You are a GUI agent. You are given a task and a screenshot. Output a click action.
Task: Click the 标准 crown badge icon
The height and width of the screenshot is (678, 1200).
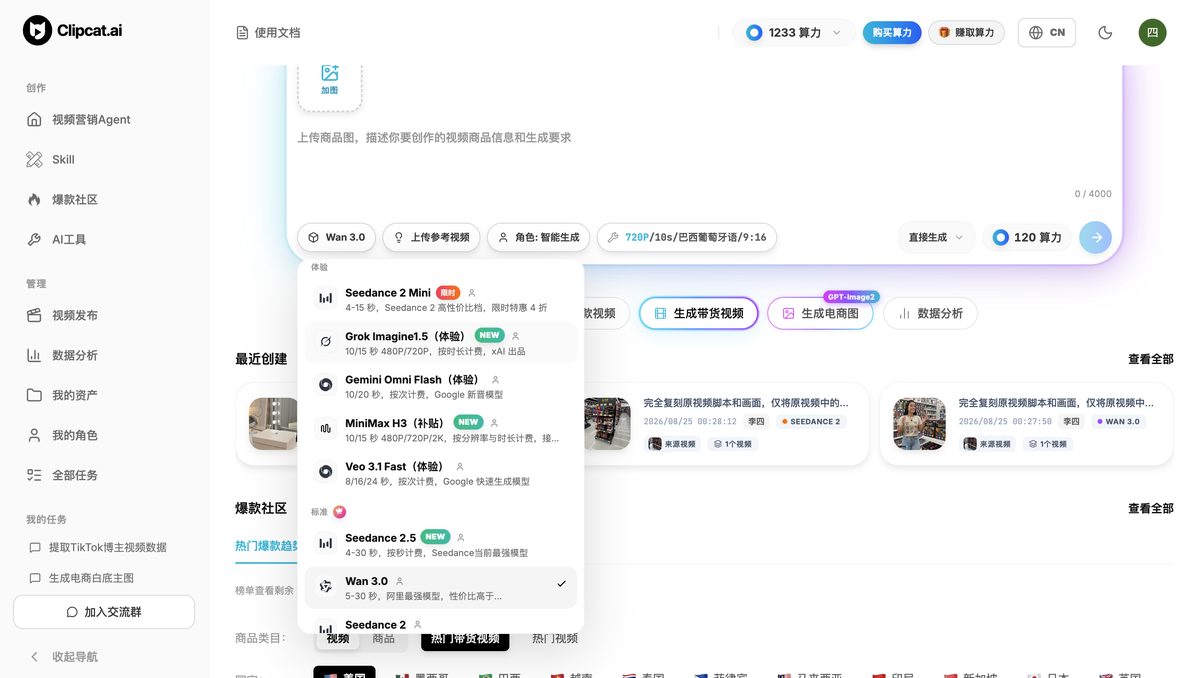pyautogui.click(x=340, y=512)
